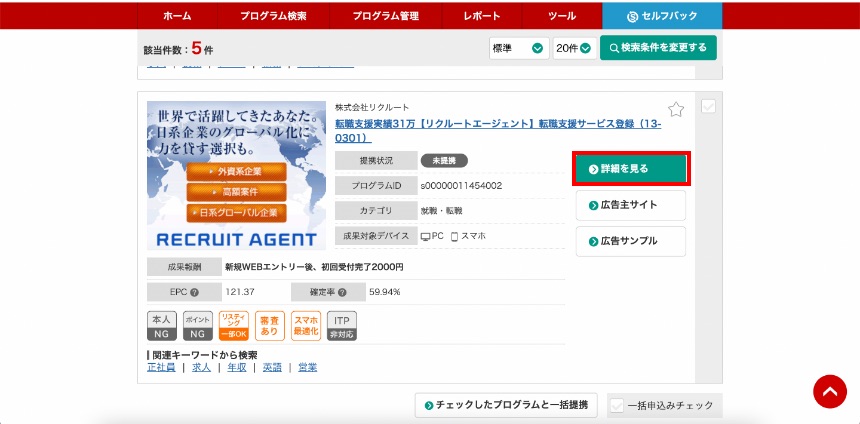
Task: Click the 未提携 status badge
Action: 444,161
